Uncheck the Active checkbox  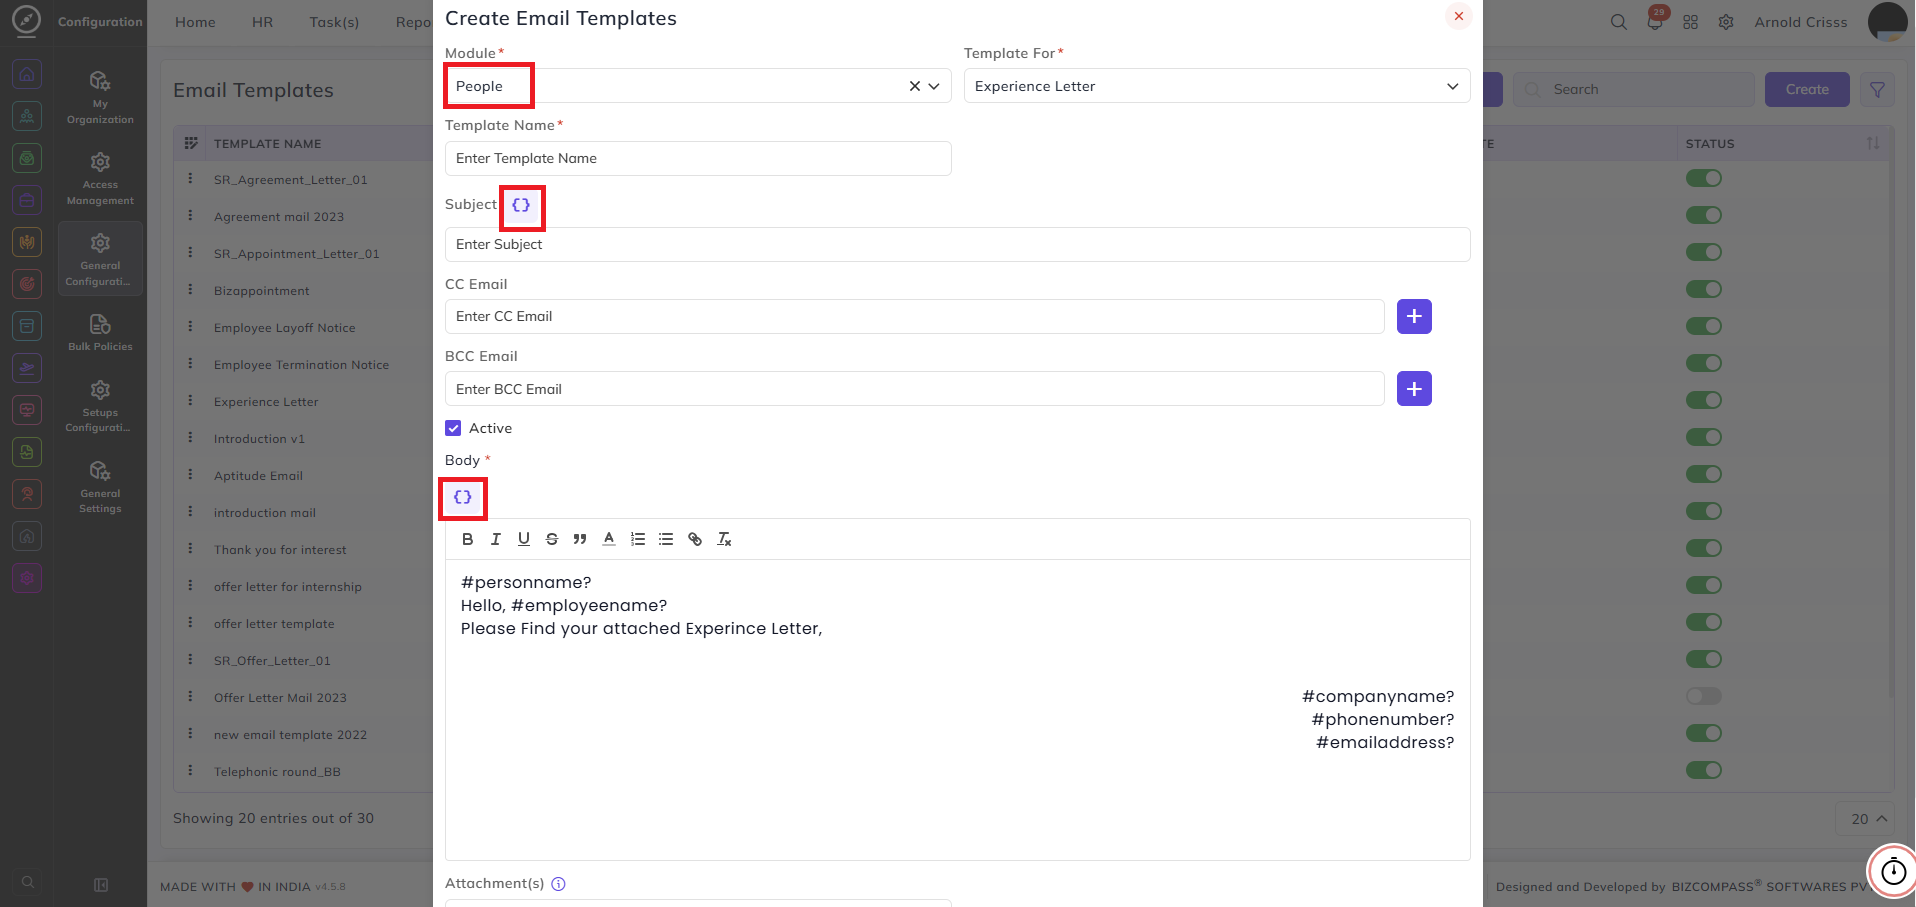click(x=453, y=428)
